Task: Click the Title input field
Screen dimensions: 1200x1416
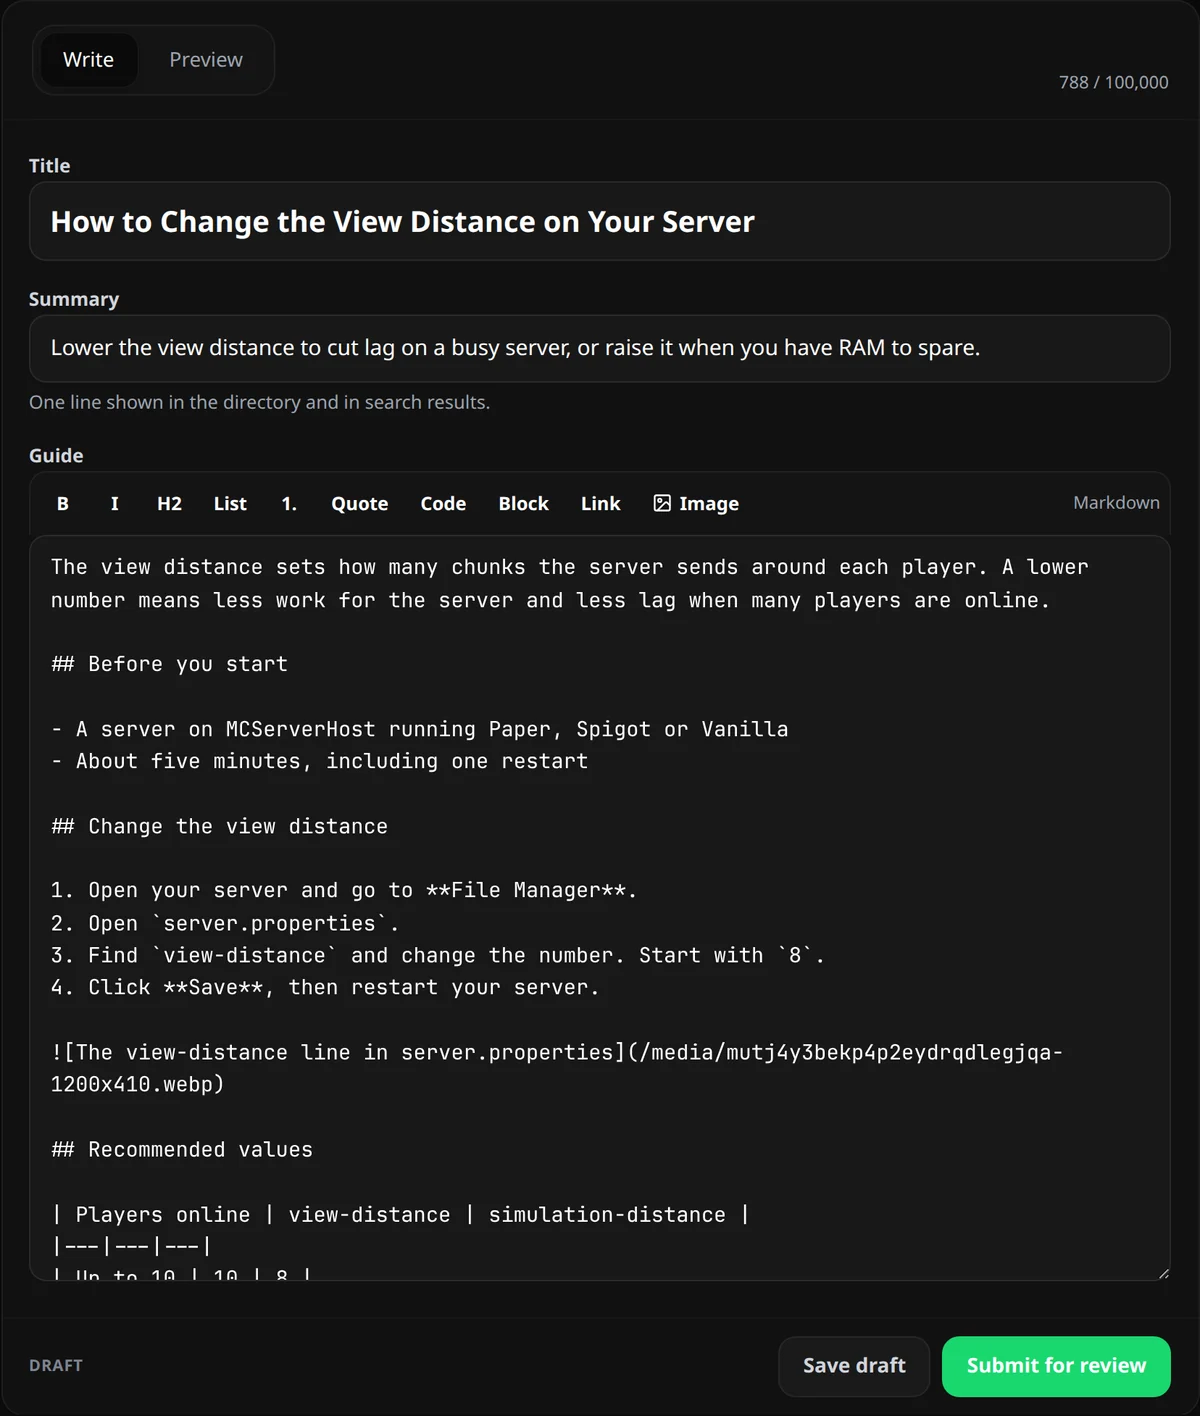Action: click(600, 221)
